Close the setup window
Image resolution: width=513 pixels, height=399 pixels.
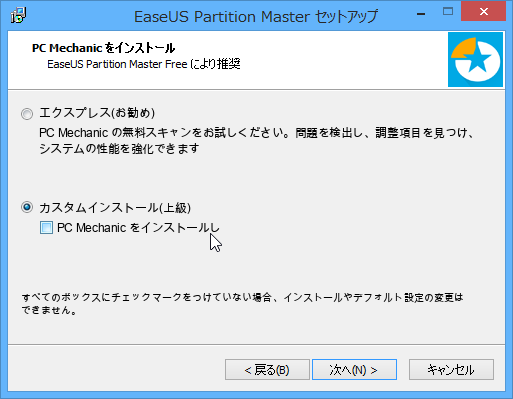click(x=484, y=11)
